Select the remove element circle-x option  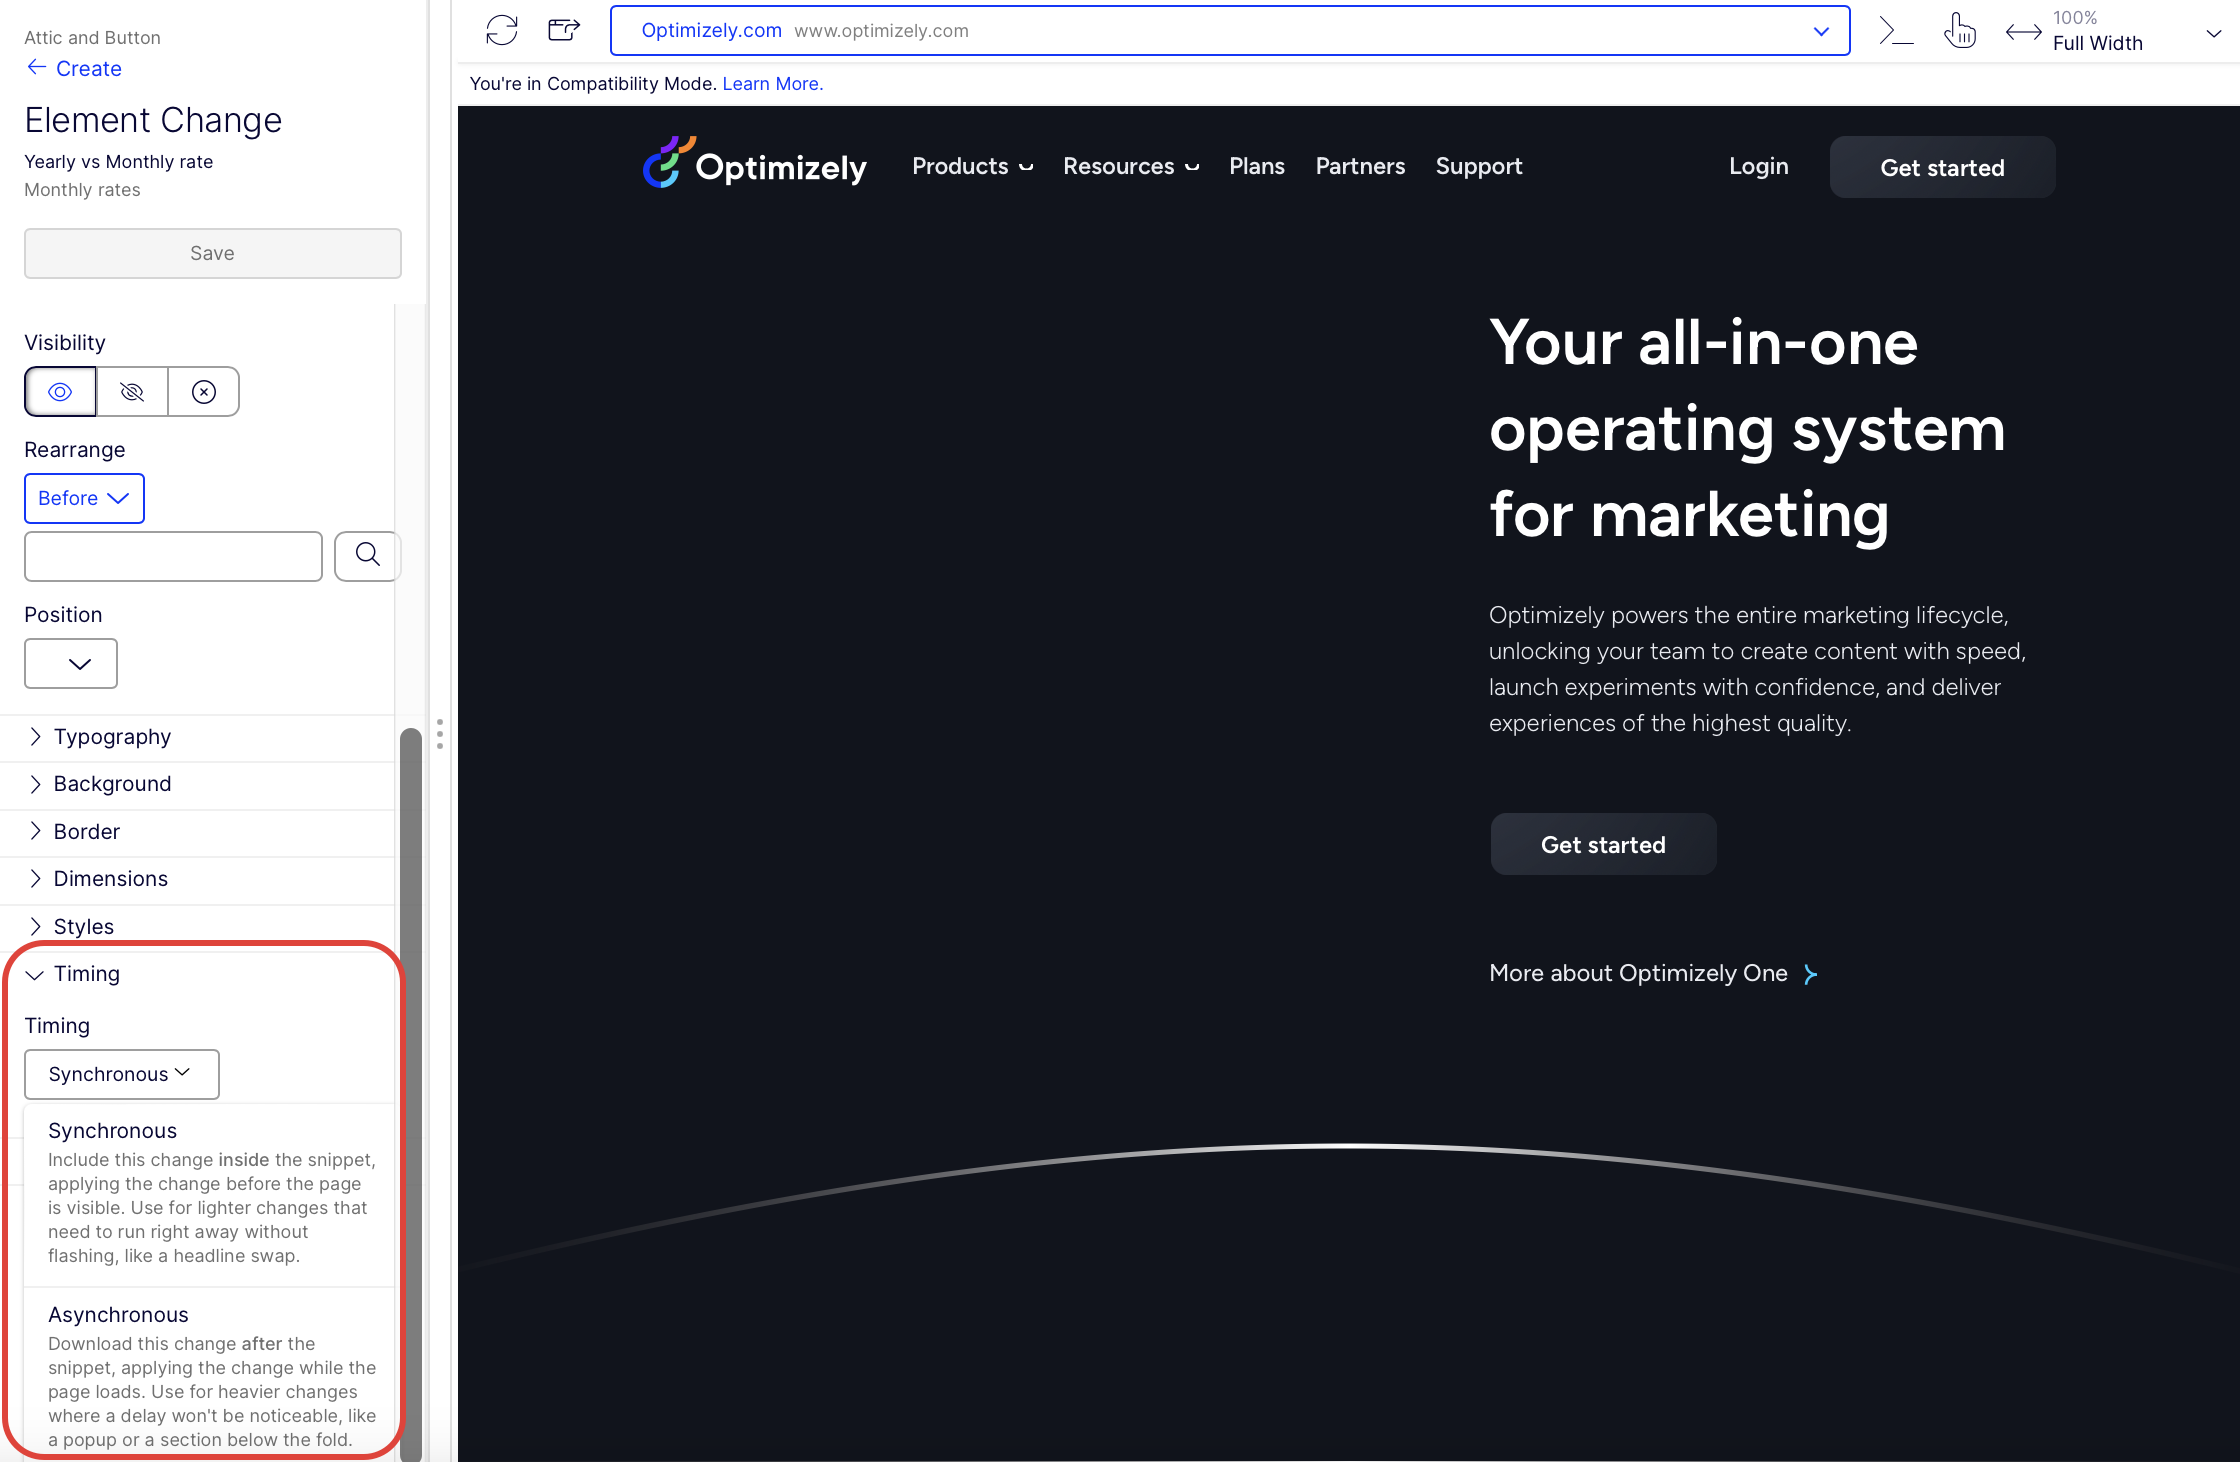click(203, 391)
